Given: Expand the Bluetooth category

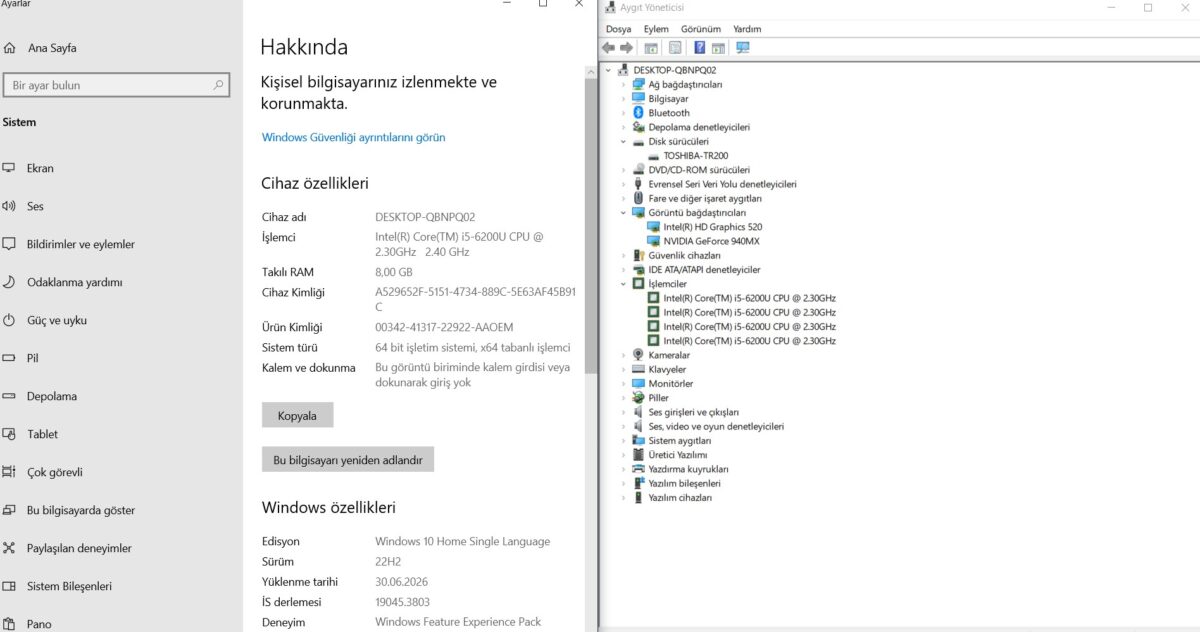Looking at the screenshot, I should [x=623, y=113].
